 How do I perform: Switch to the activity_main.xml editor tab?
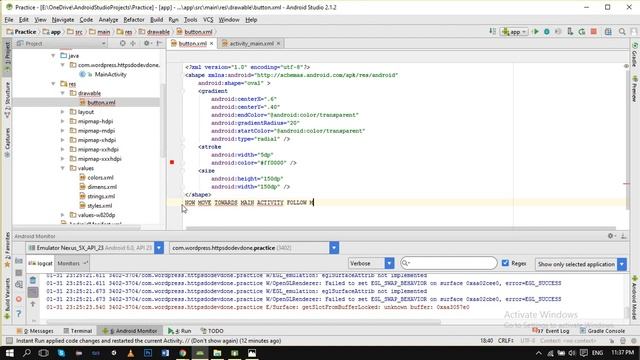251,44
